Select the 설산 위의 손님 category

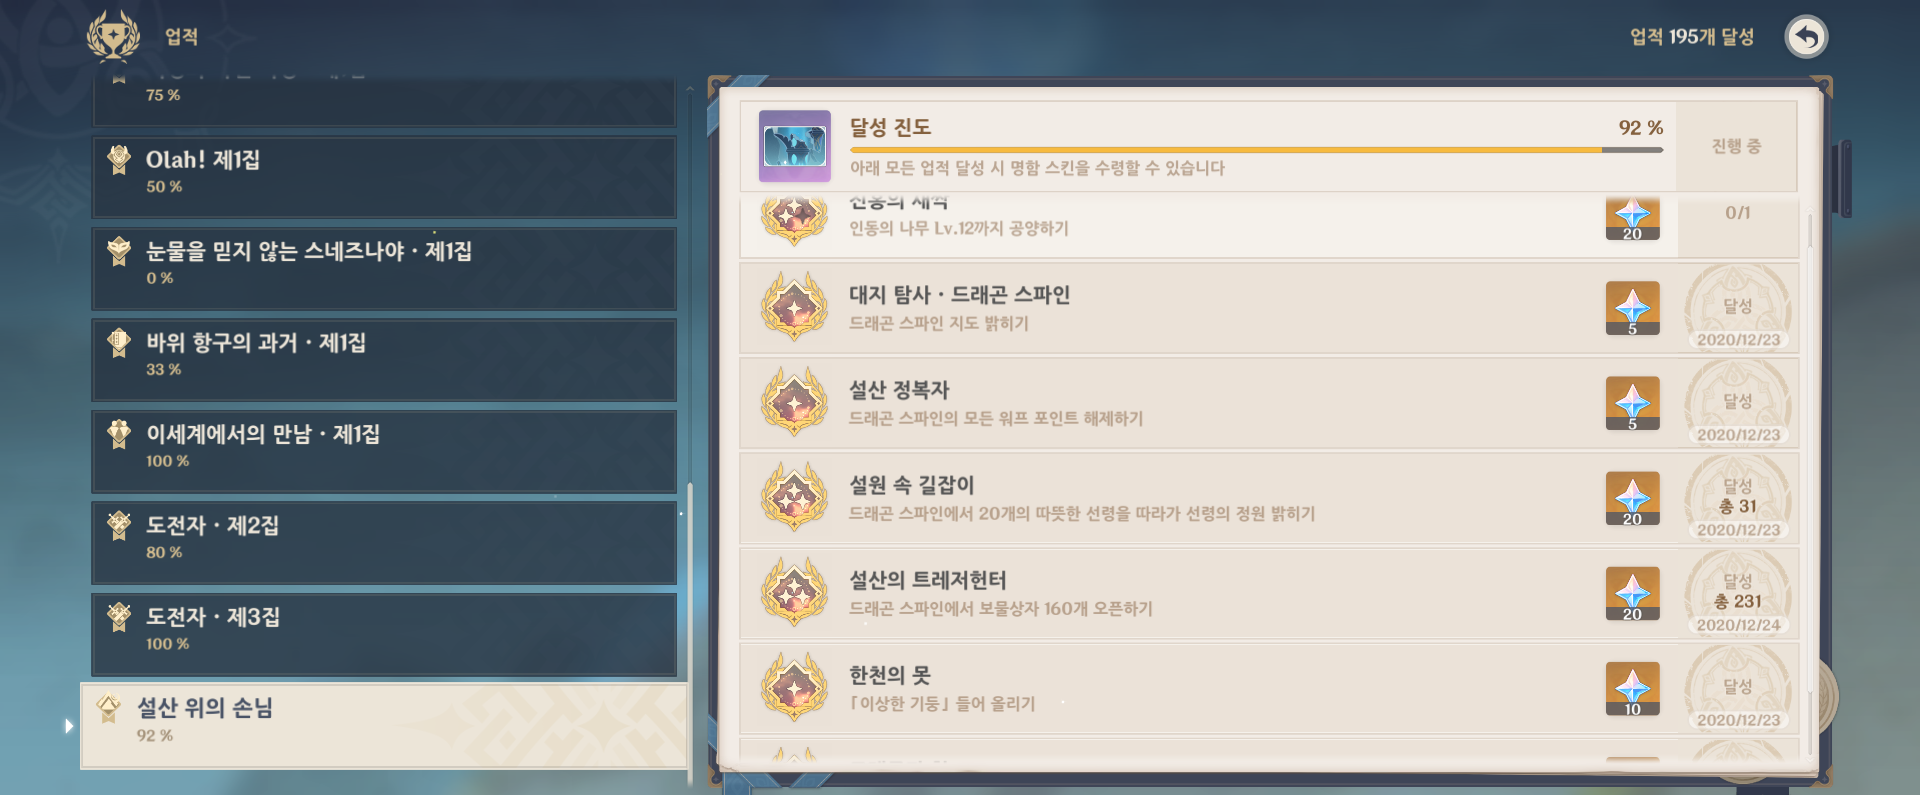384,726
